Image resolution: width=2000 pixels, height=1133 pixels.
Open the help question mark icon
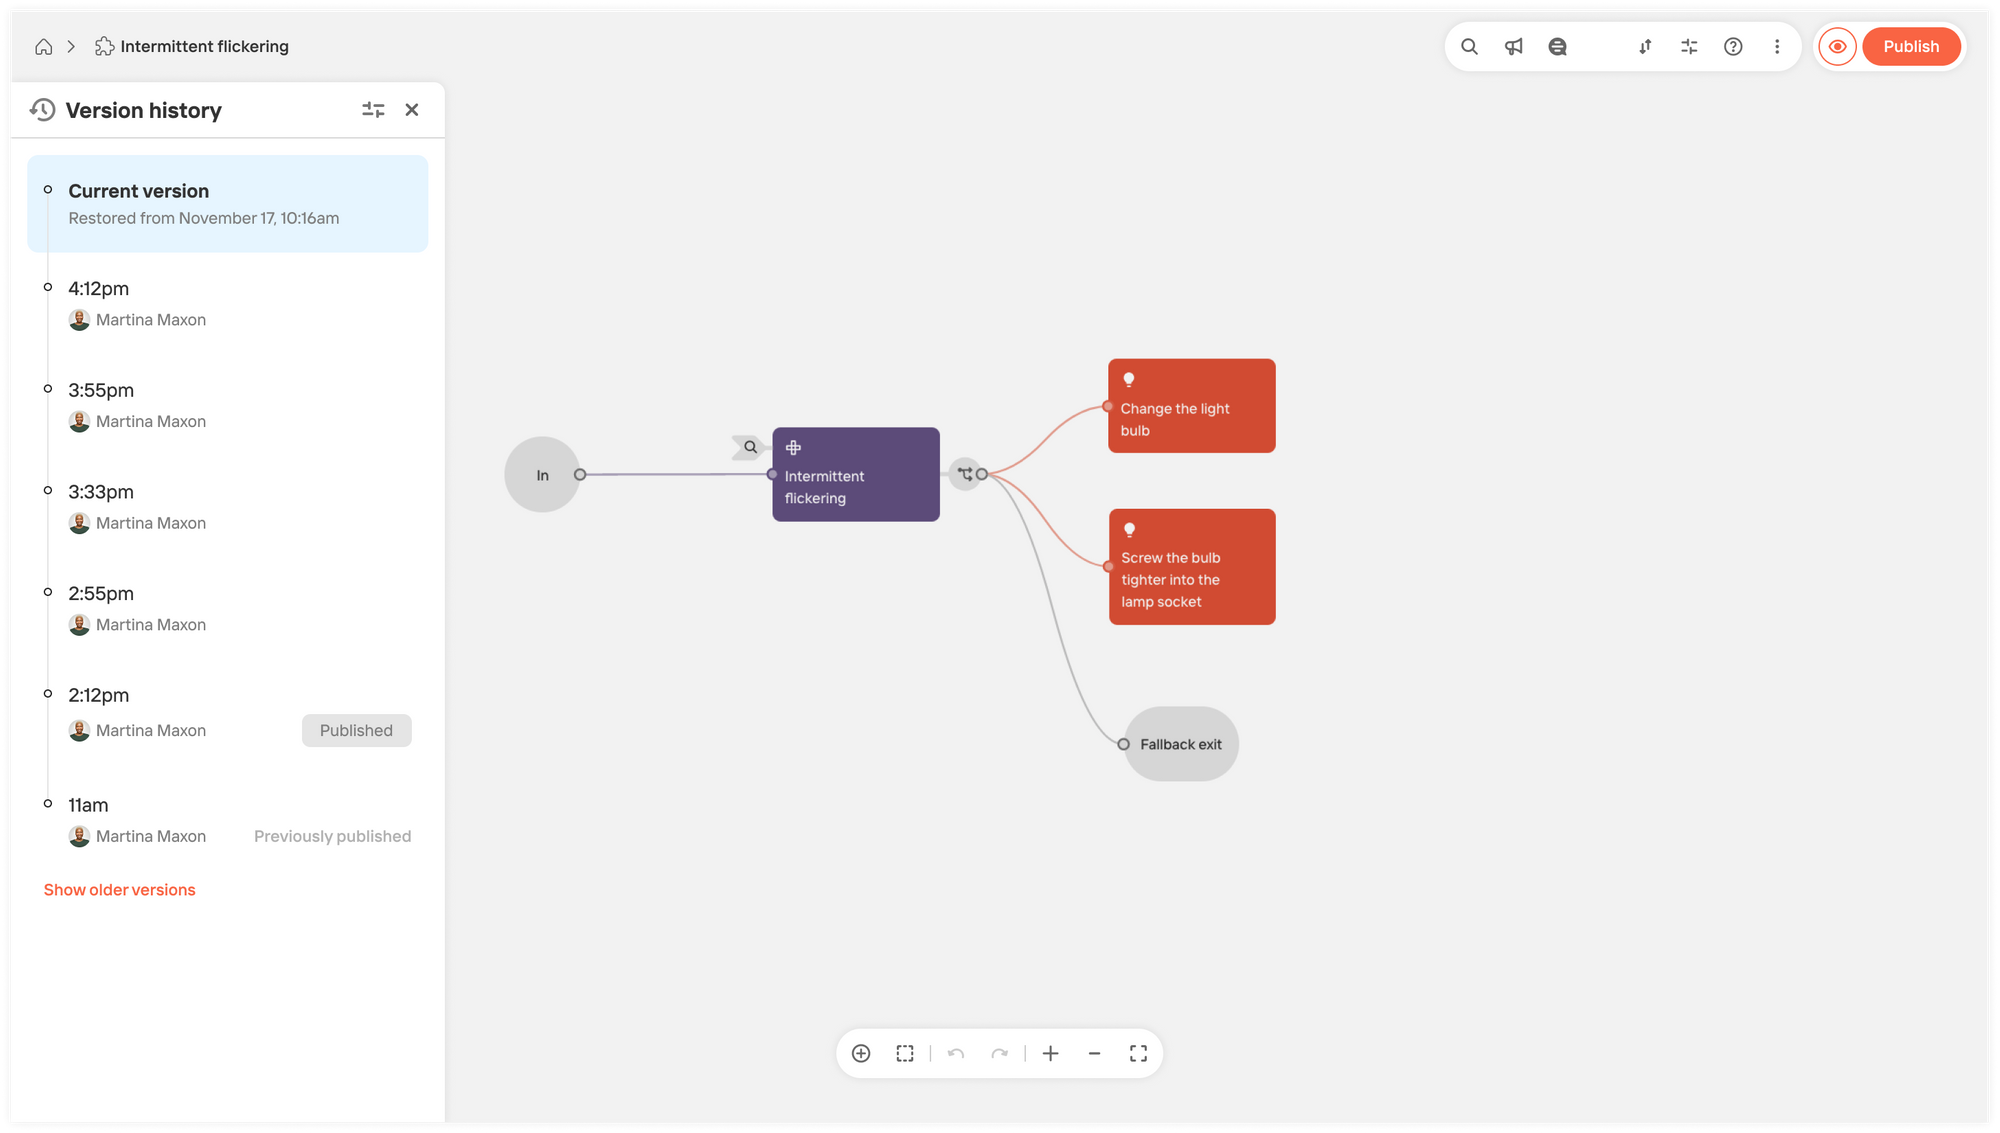(1733, 47)
